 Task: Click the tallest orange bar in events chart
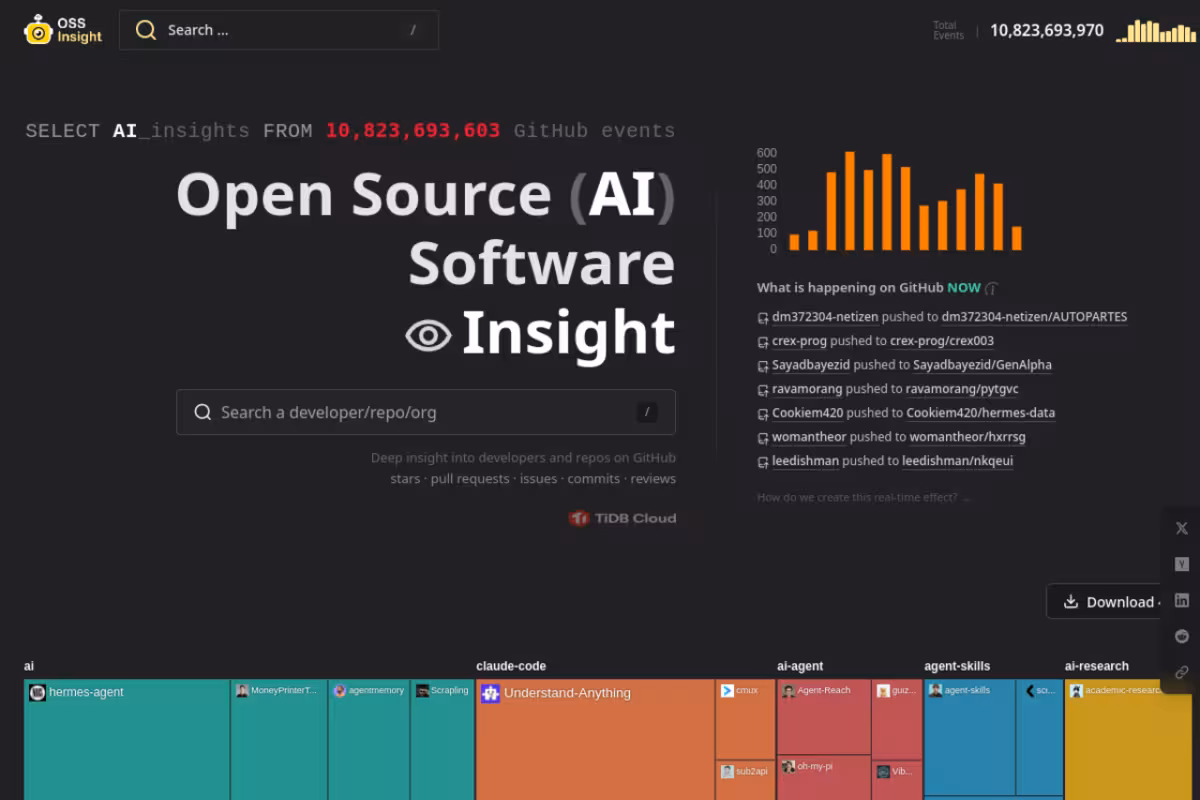[x=850, y=201]
